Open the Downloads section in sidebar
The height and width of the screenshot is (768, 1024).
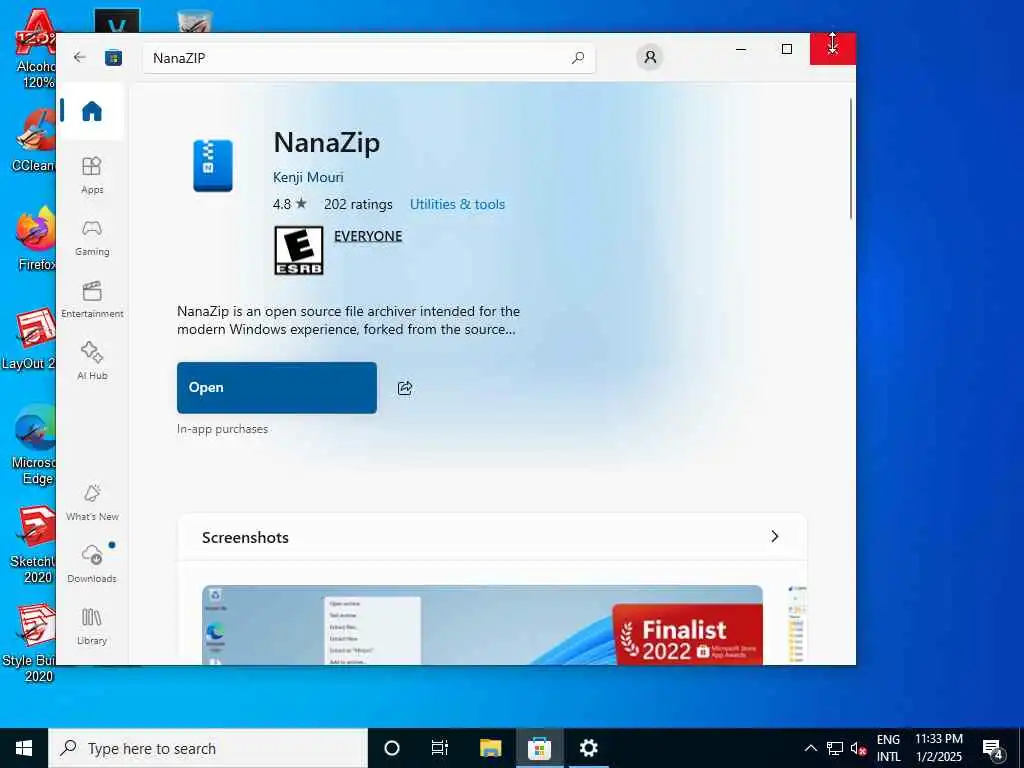pos(92,564)
